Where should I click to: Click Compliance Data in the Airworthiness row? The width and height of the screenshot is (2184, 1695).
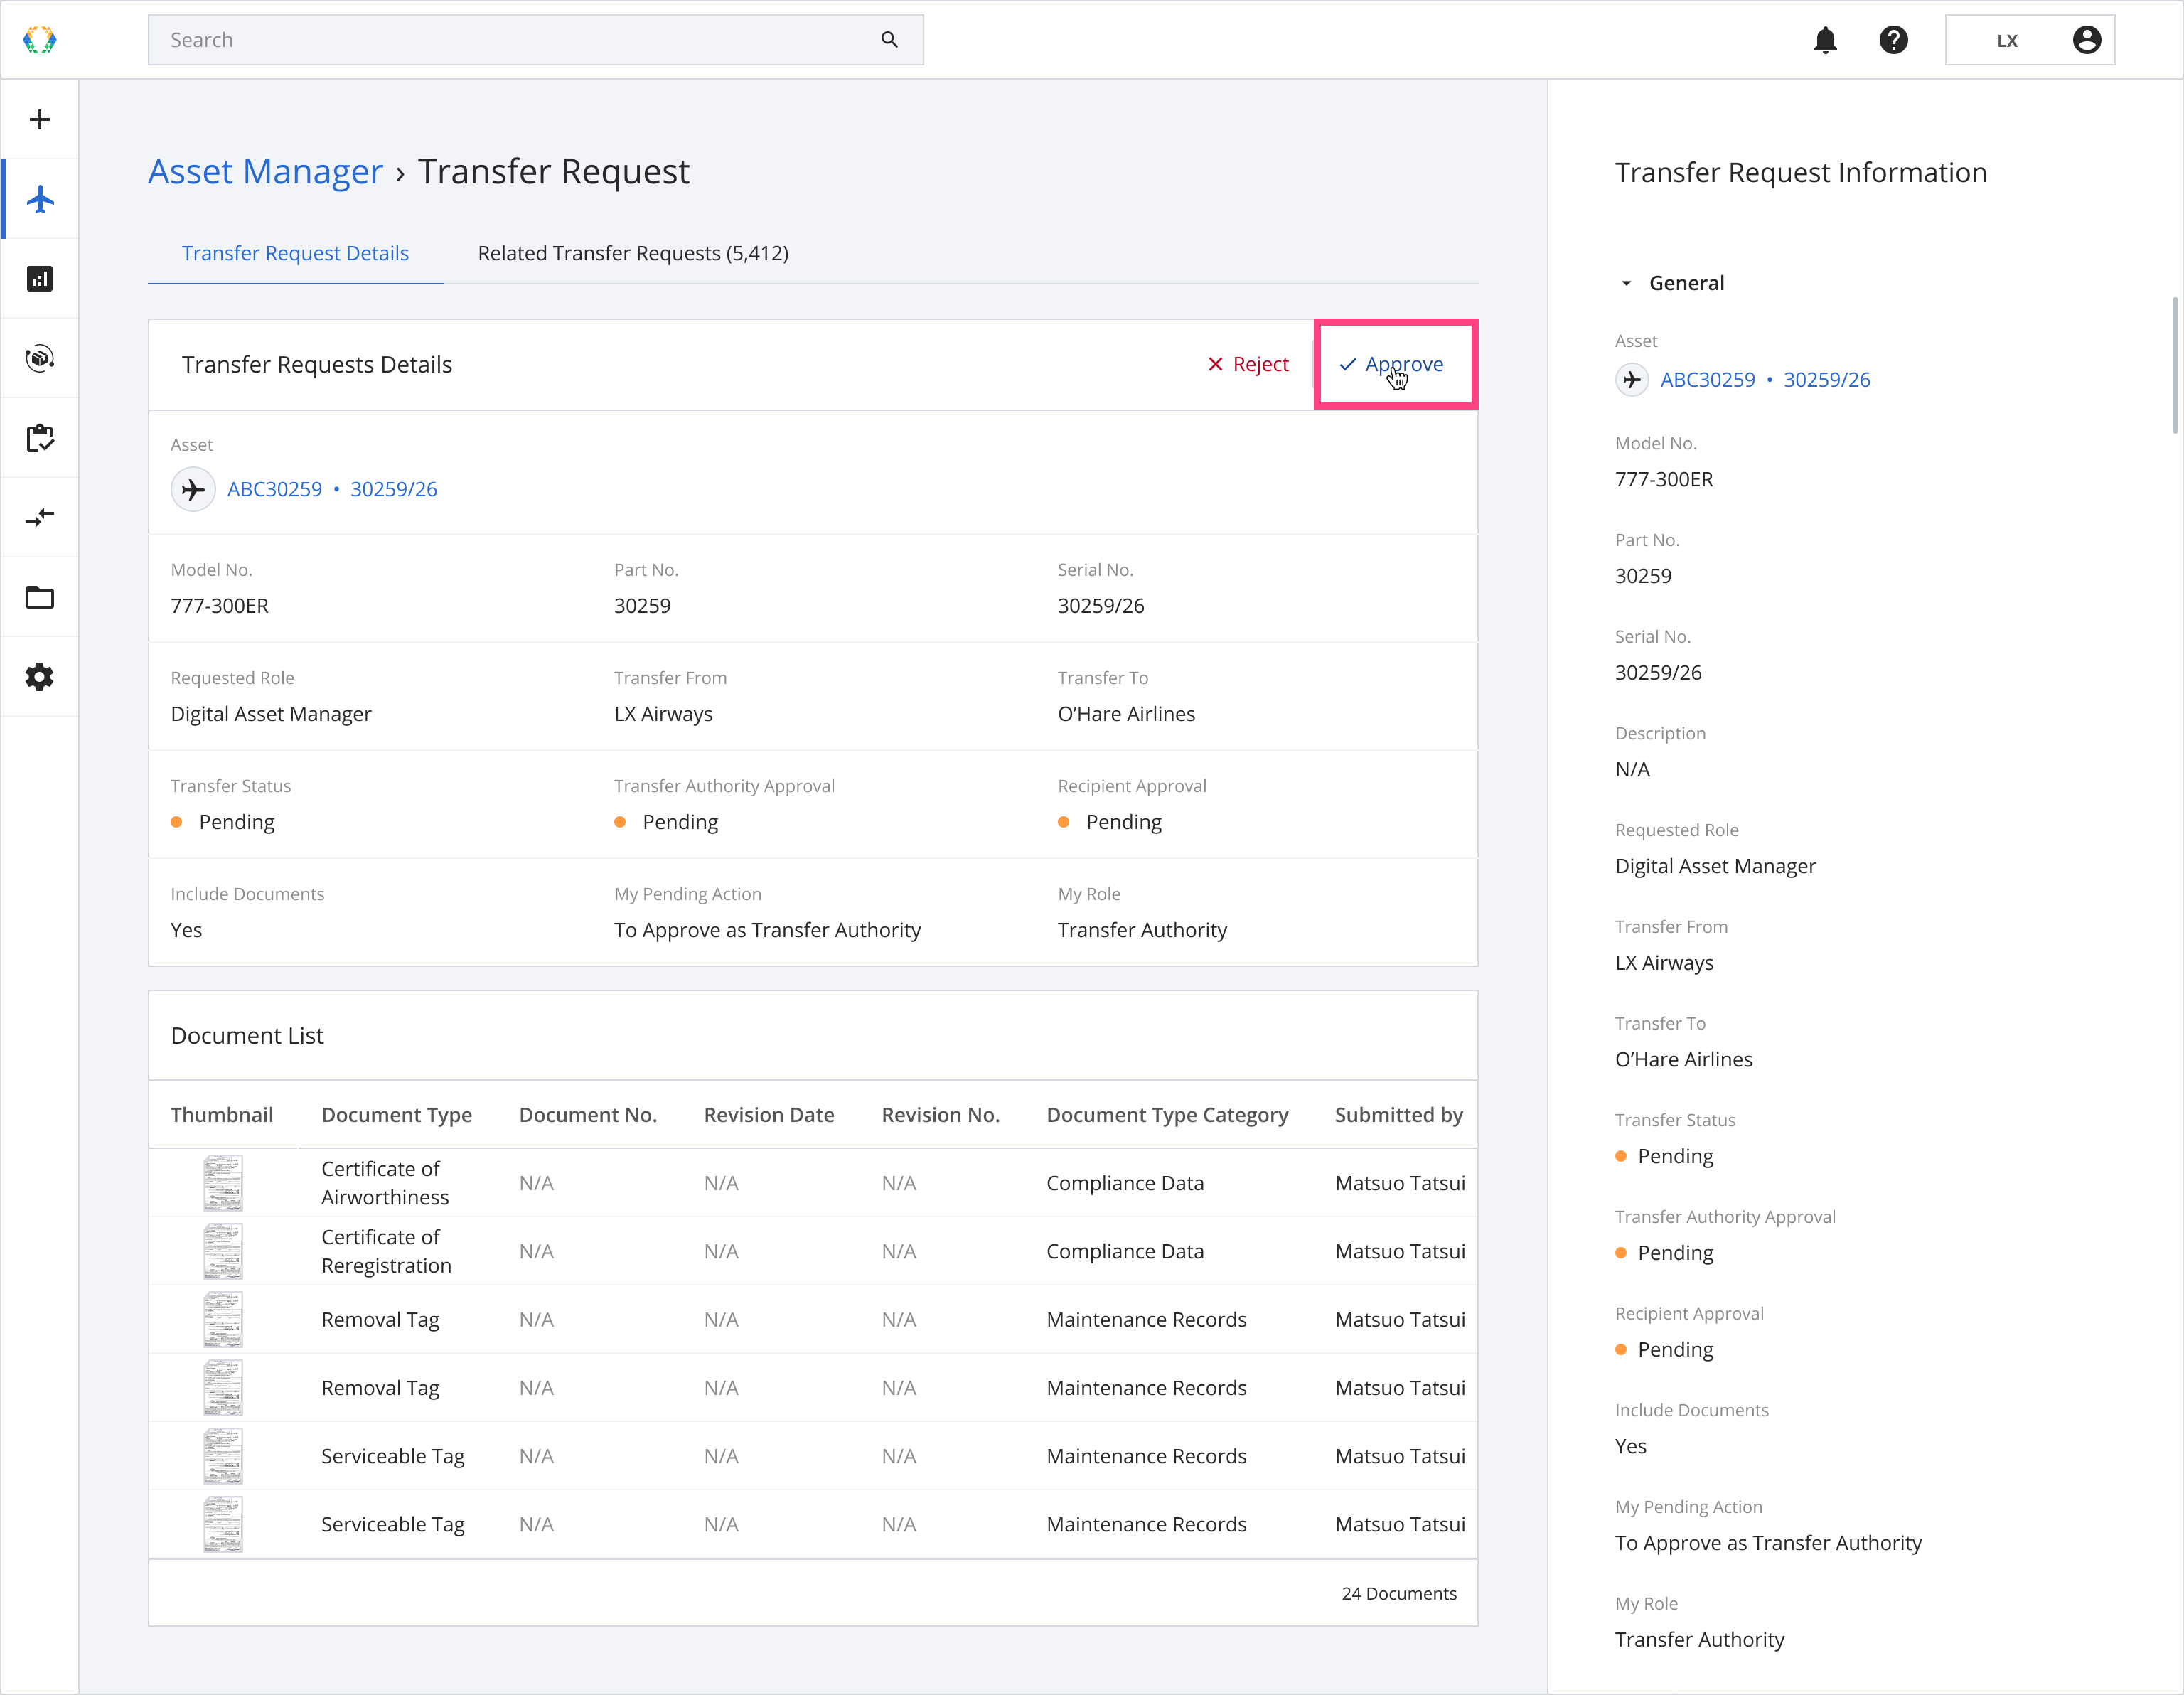tap(1125, 1183)
